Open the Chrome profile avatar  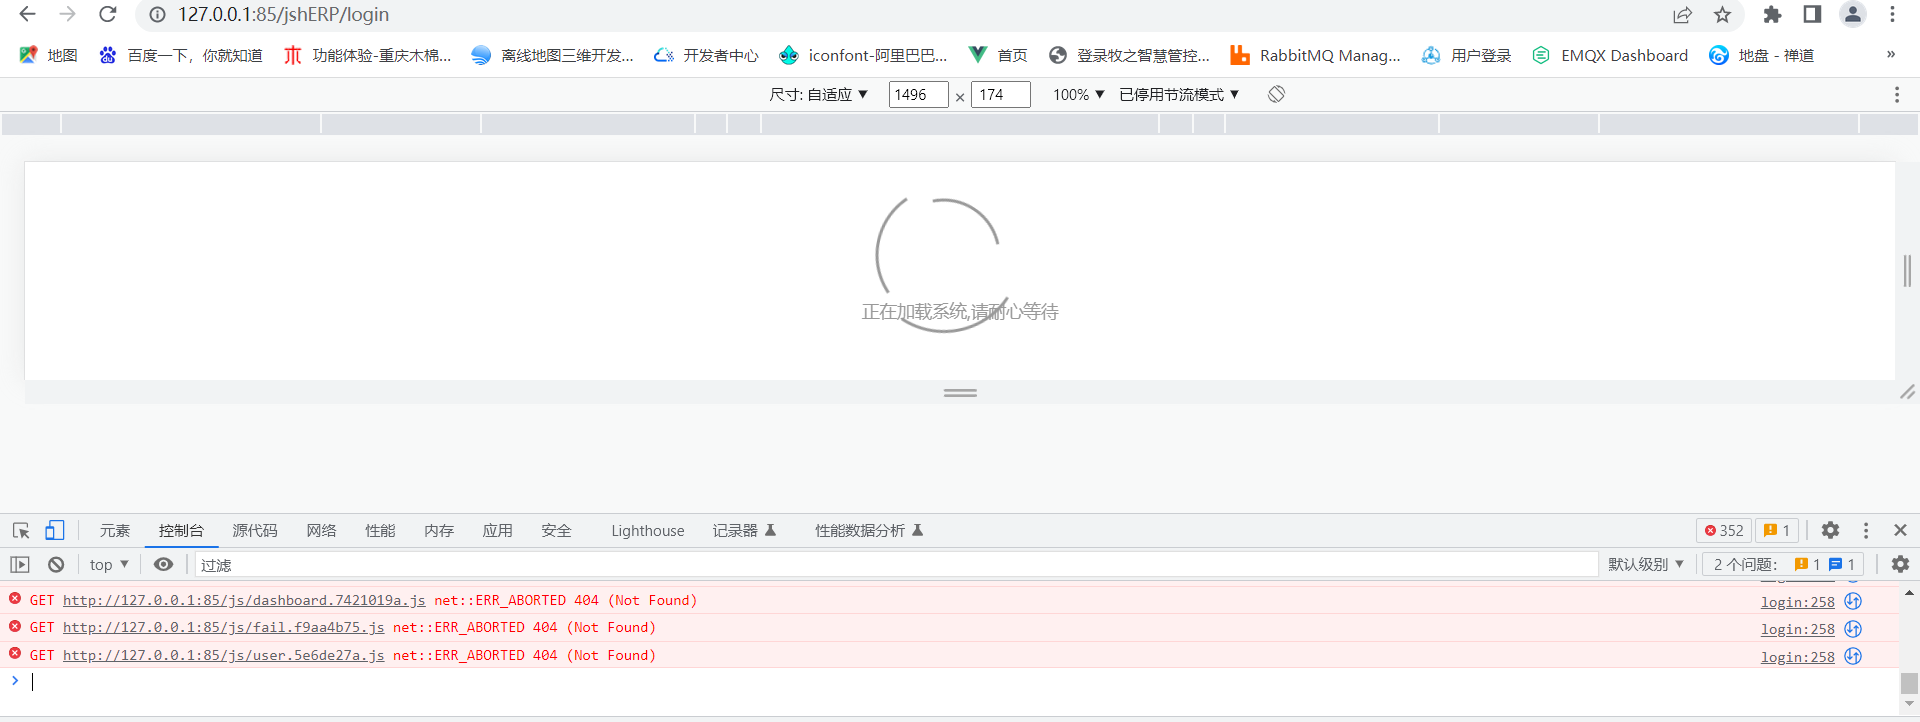(x=1853, y=15)
